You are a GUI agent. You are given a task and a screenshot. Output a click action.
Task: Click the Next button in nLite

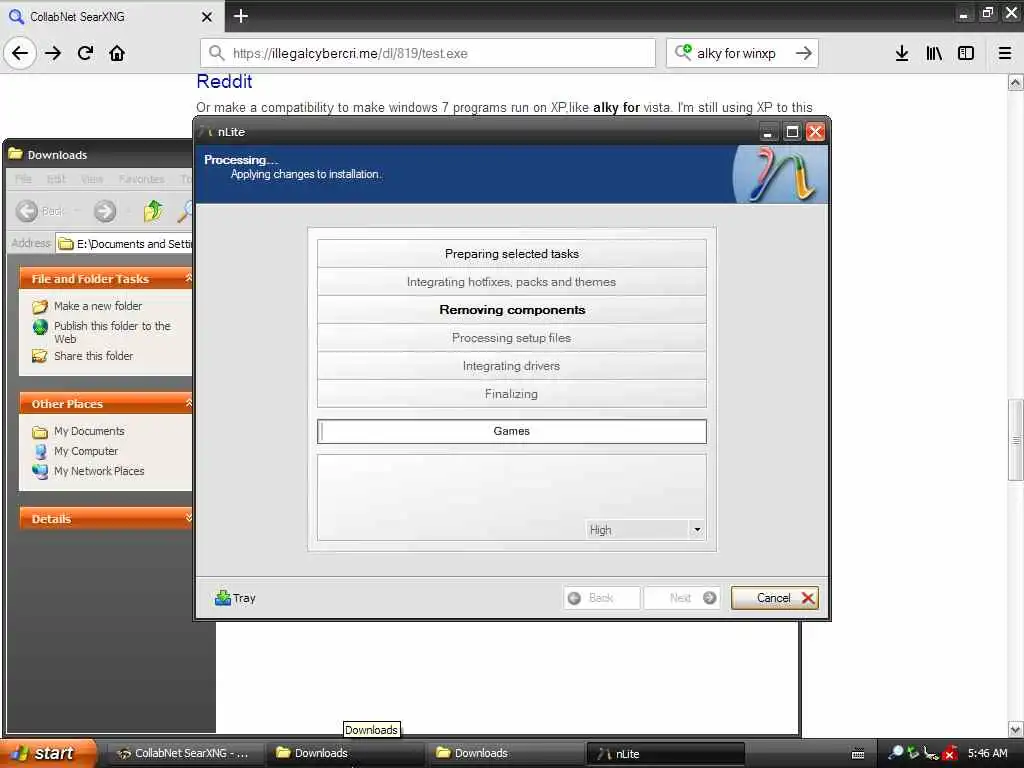(x=682, y=598)
